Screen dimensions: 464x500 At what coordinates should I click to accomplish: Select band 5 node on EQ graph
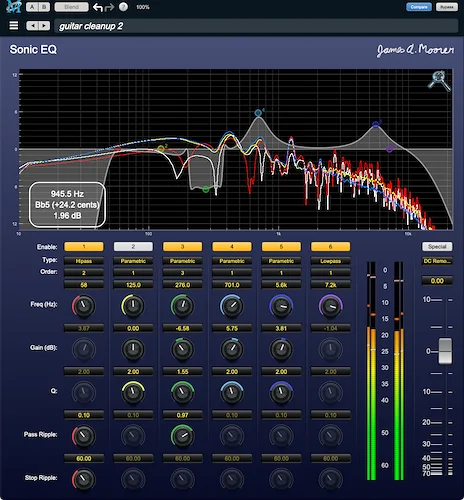(376, 125)
